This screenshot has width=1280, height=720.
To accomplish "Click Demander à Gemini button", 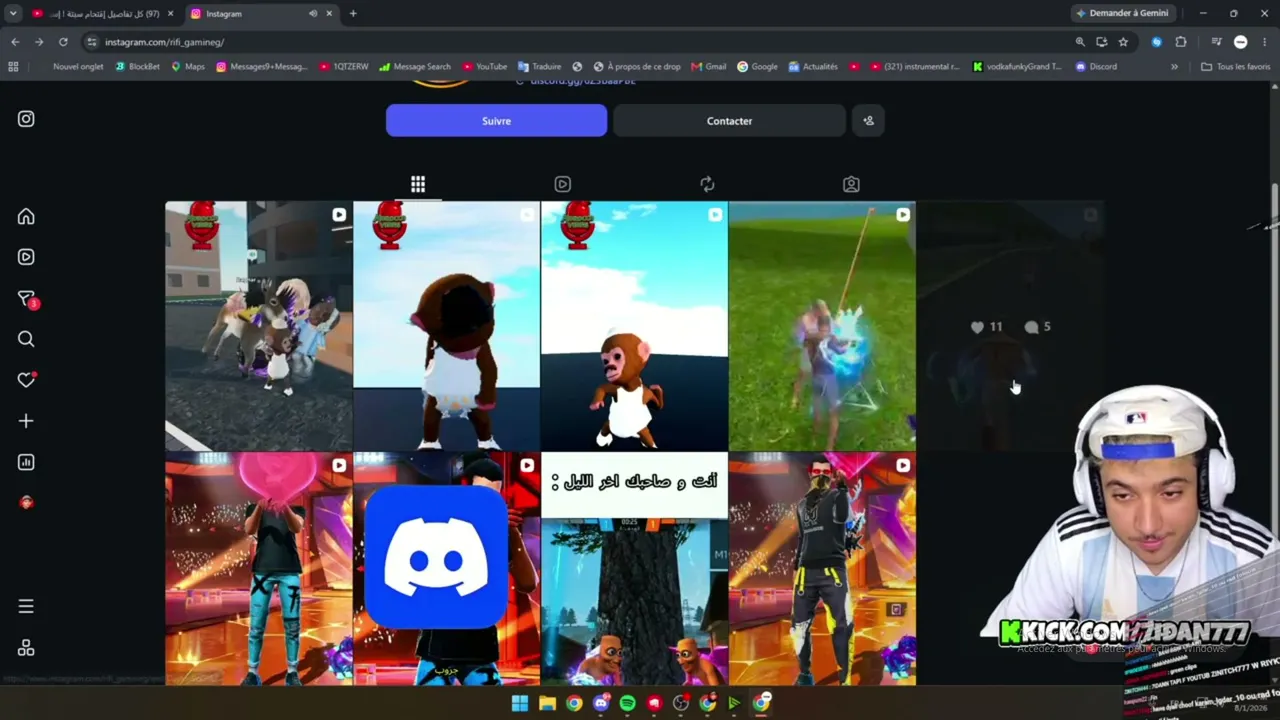I will coord(1122,14).
